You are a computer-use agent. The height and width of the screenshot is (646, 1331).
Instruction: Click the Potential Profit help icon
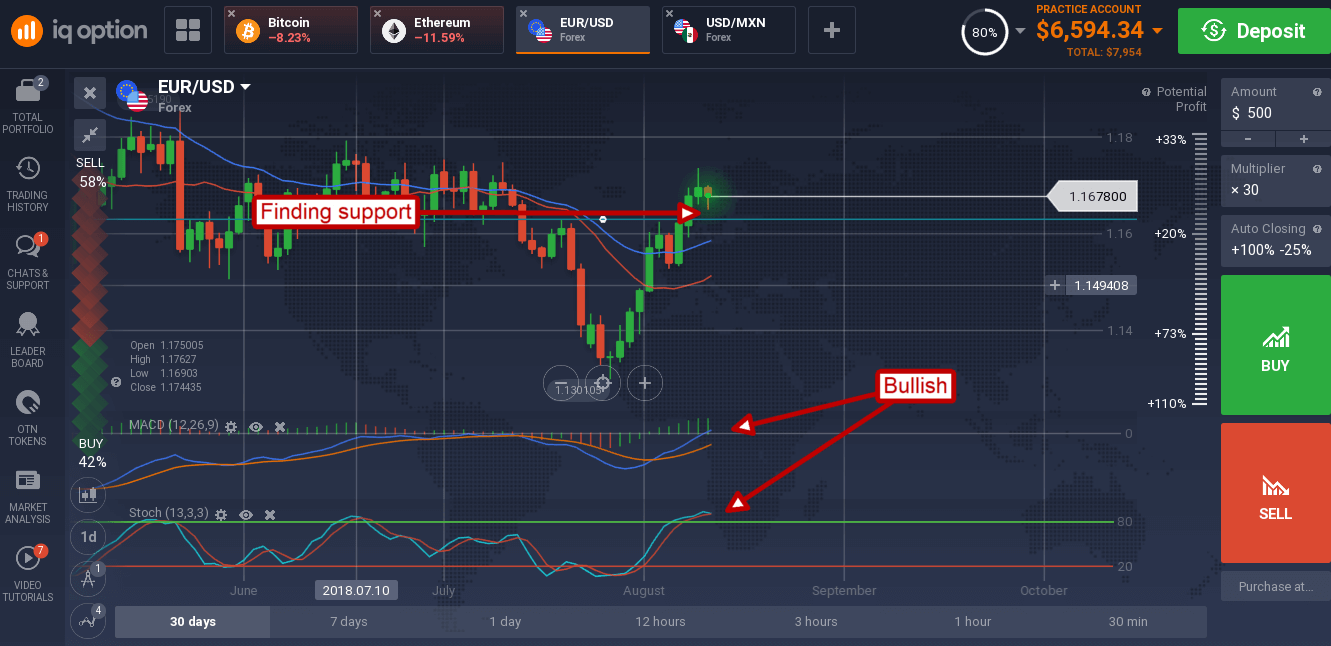[x=1146, y=92]
